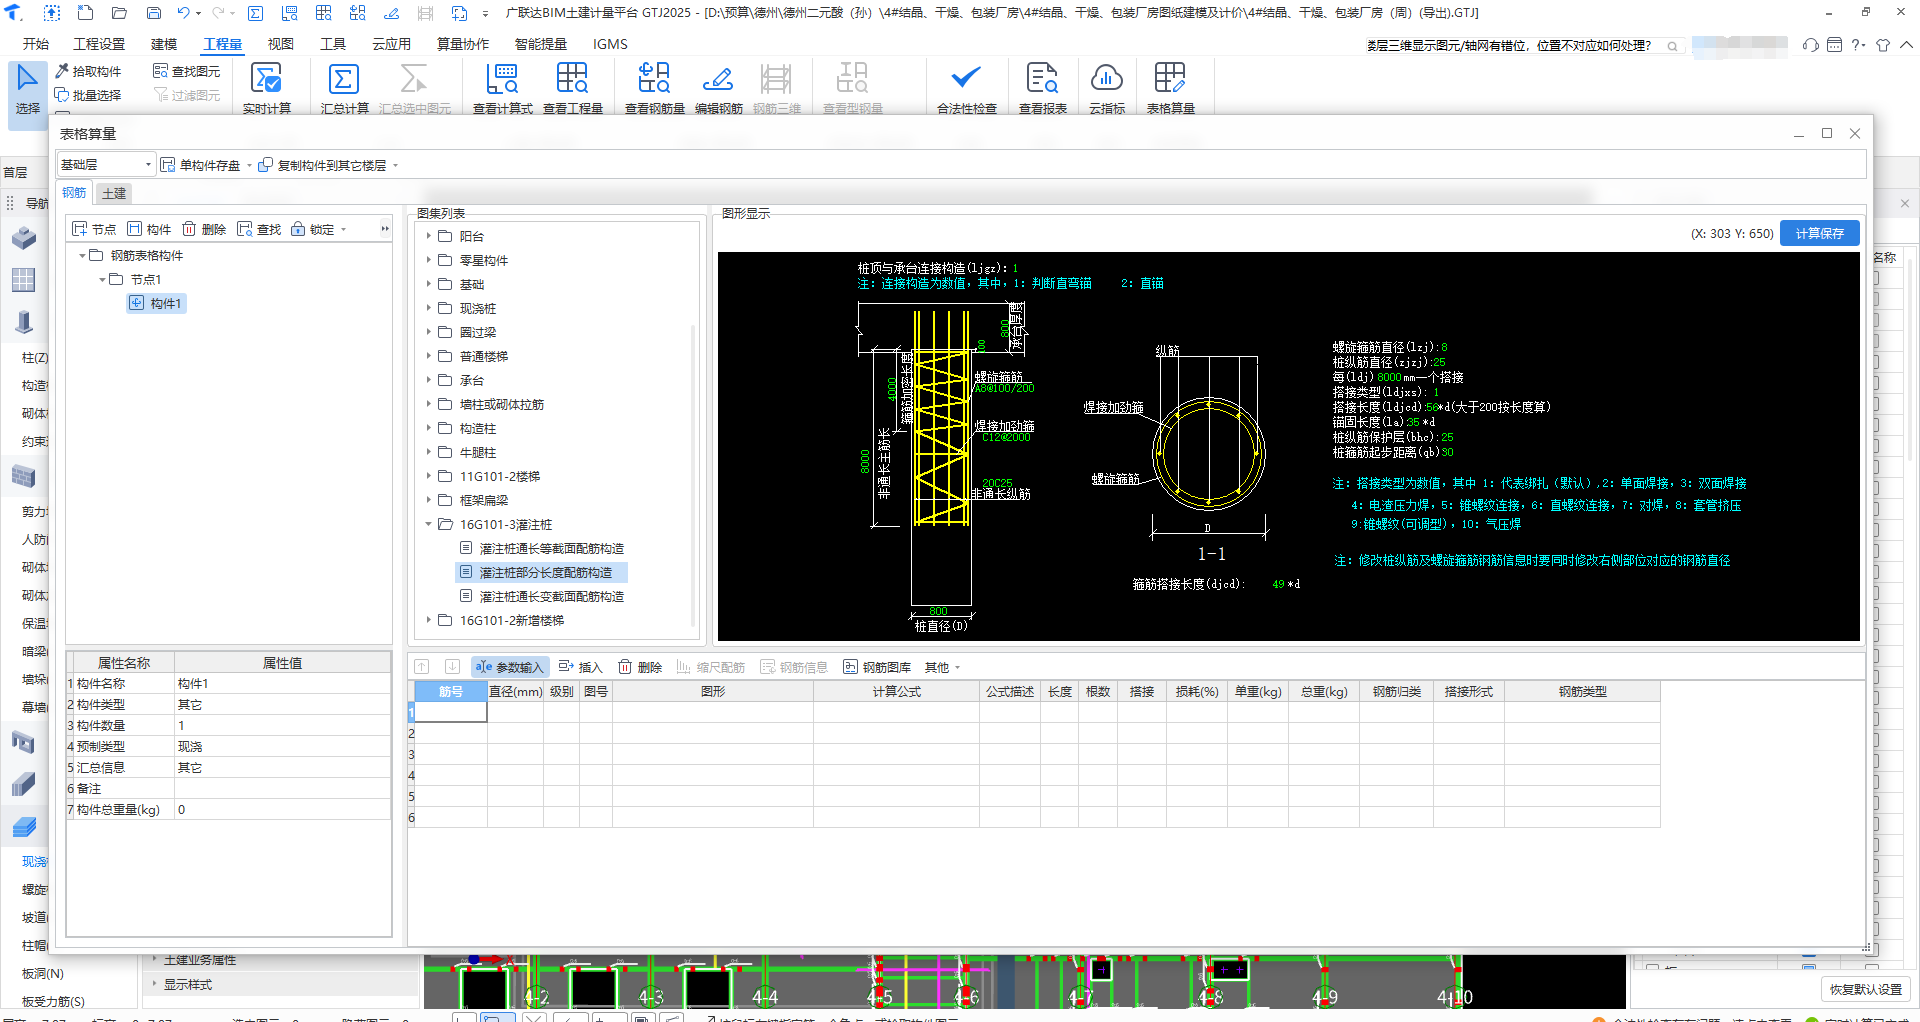Add a 节点 in the component tree toolbar
Image resolution: width=1920 pixels, height=1022 pixels.
[x=95, y=229]
